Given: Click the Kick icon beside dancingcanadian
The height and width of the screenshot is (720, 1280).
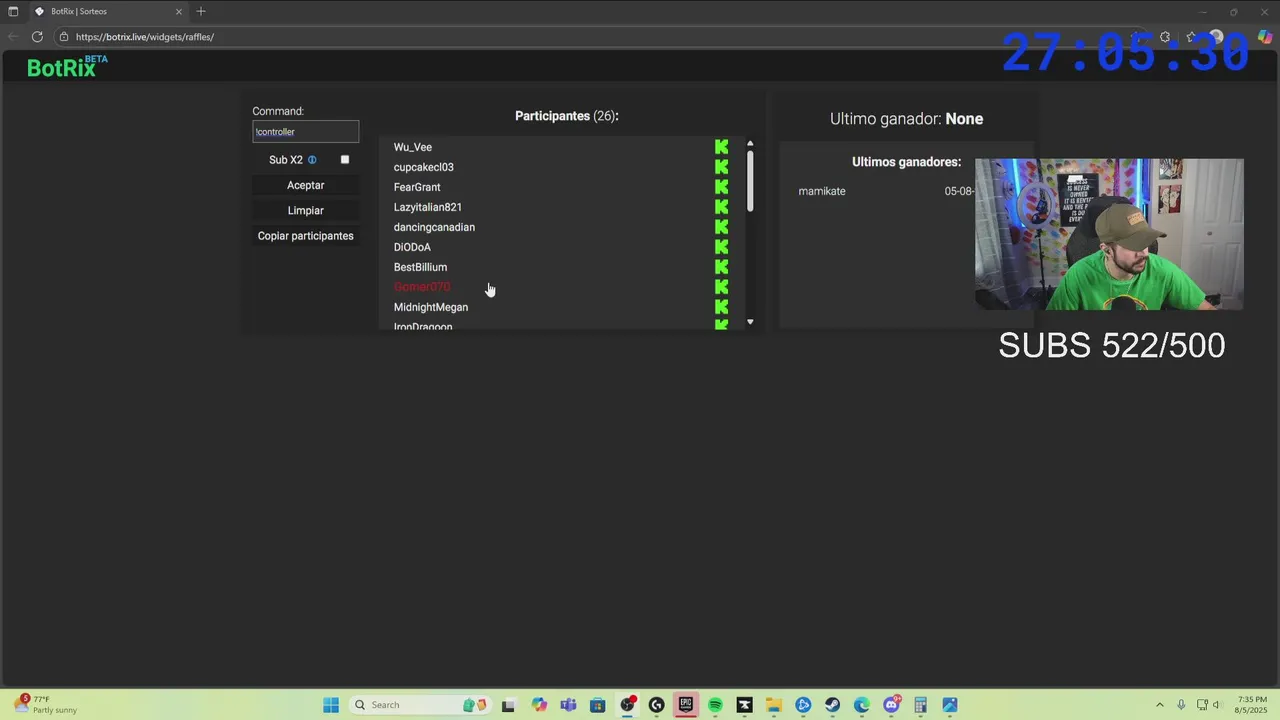Looking at the screenshot, I should tap(722, 227).
